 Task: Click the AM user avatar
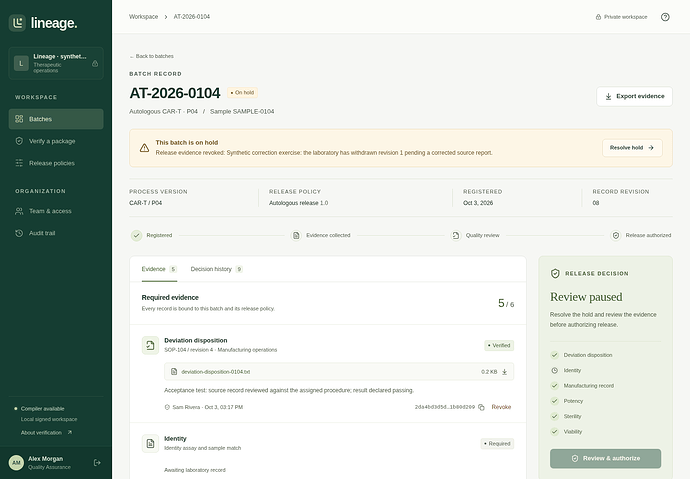16,463
